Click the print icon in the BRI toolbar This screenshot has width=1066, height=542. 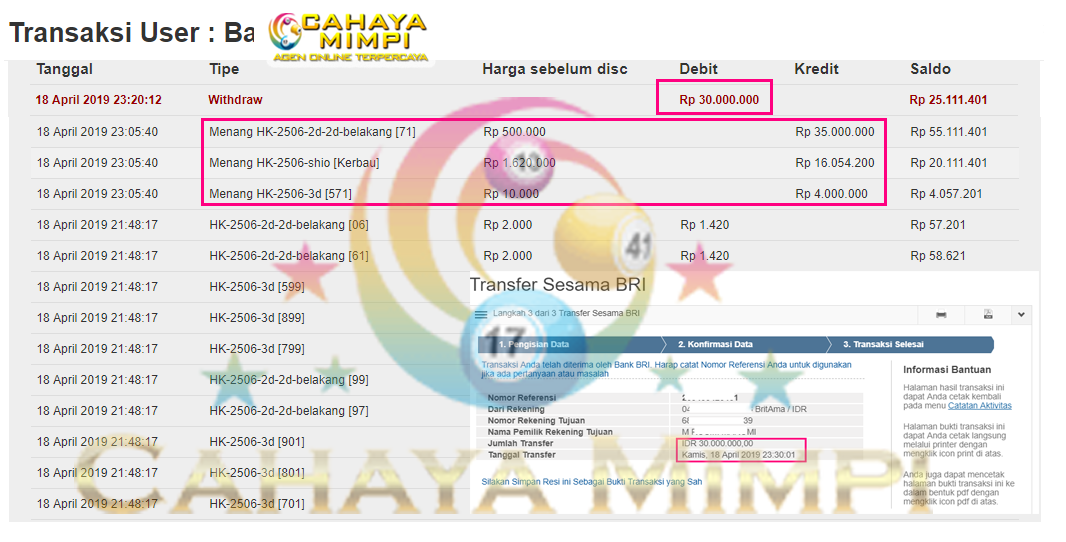point(941,314)
